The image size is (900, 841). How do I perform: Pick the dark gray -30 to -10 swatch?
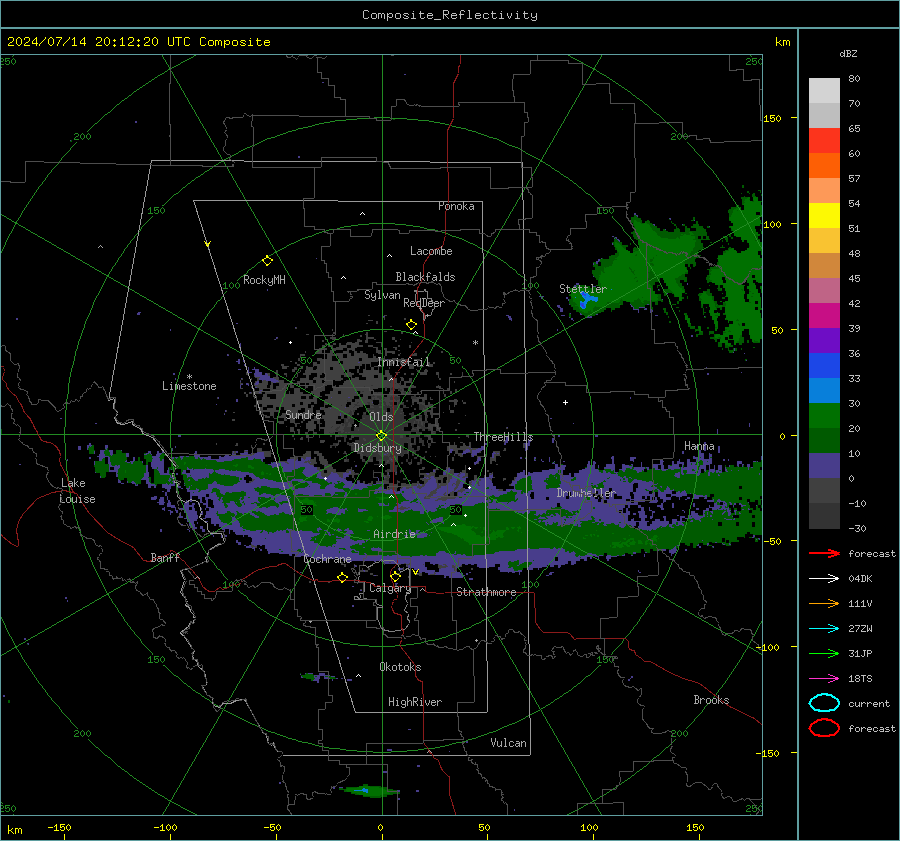coord(824,516)
